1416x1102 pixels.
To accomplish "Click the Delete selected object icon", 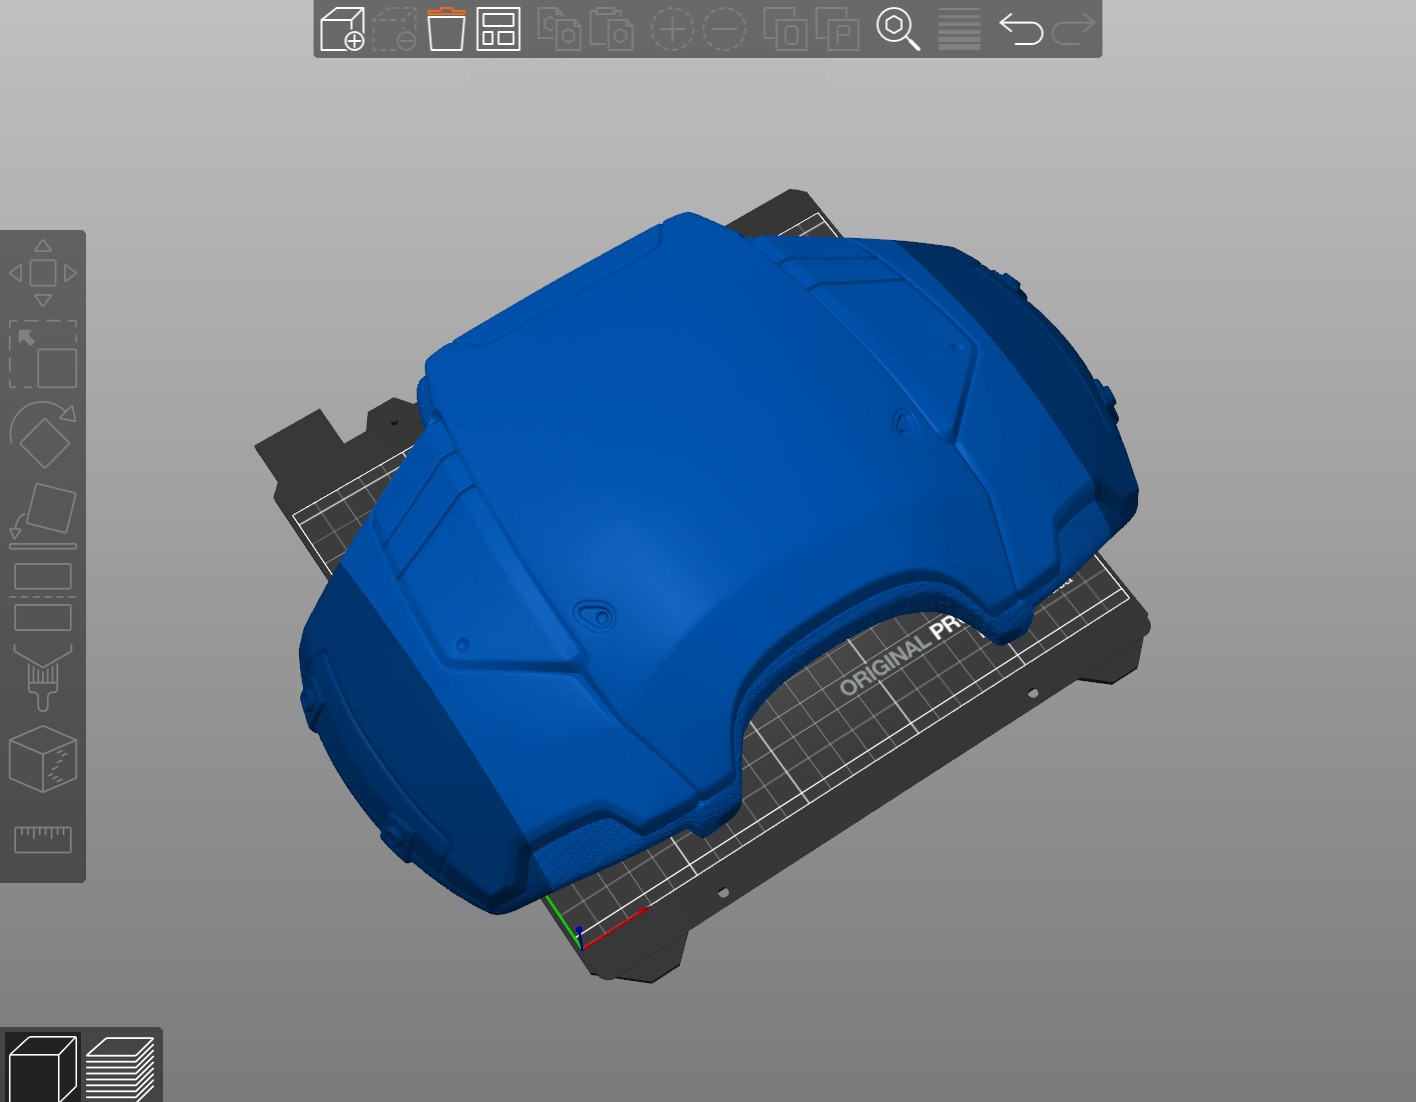I will [394, 29].
